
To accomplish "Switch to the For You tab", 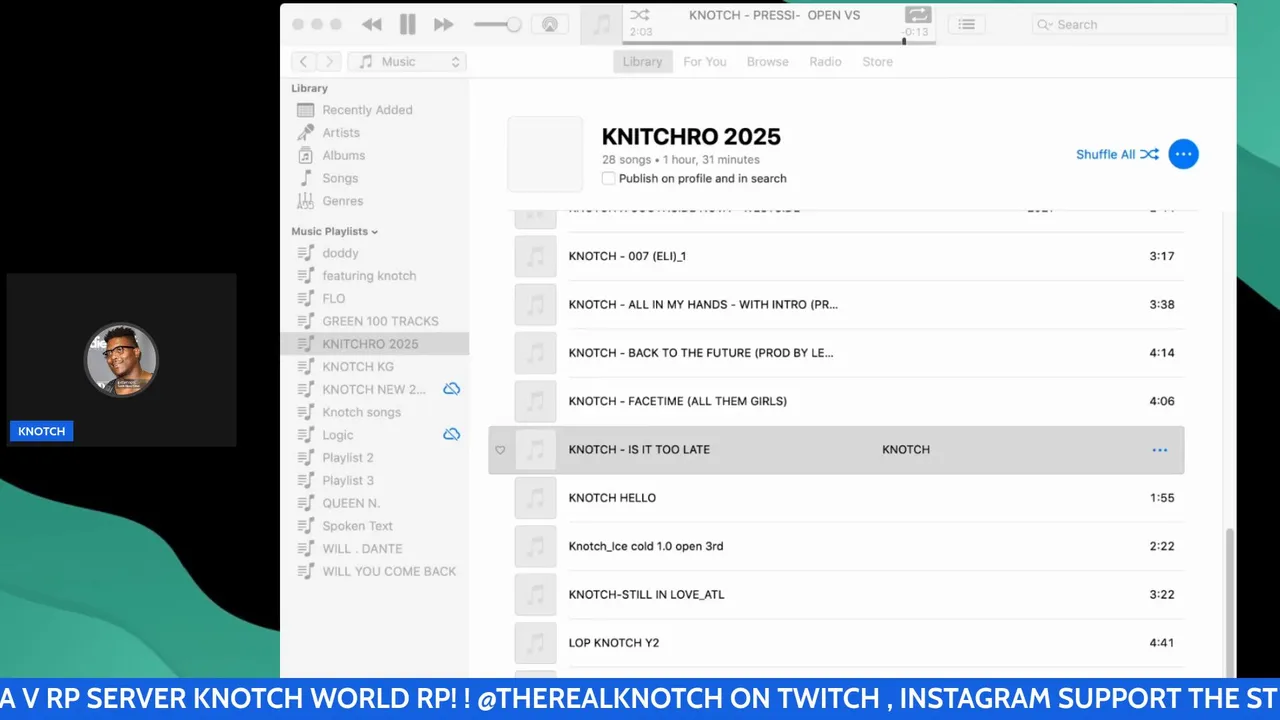I will (x=705, y=62).
